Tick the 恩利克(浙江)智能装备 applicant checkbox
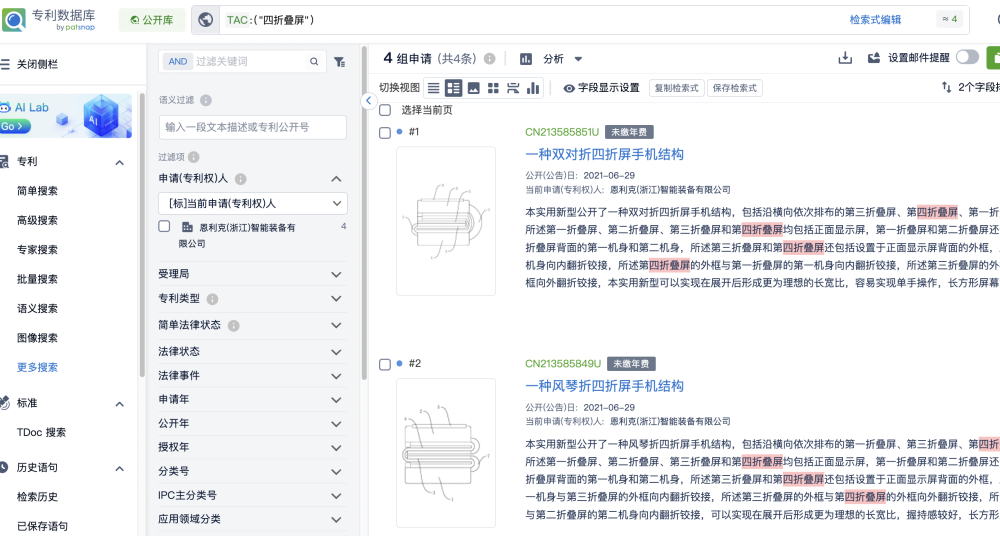The image size is (1000, 536). [165, 227]
